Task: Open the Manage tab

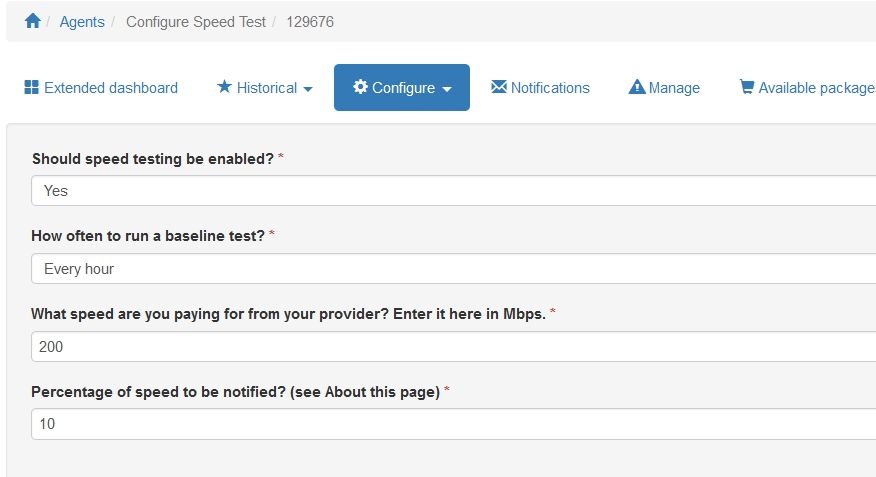Action: (x=664, y=88)
